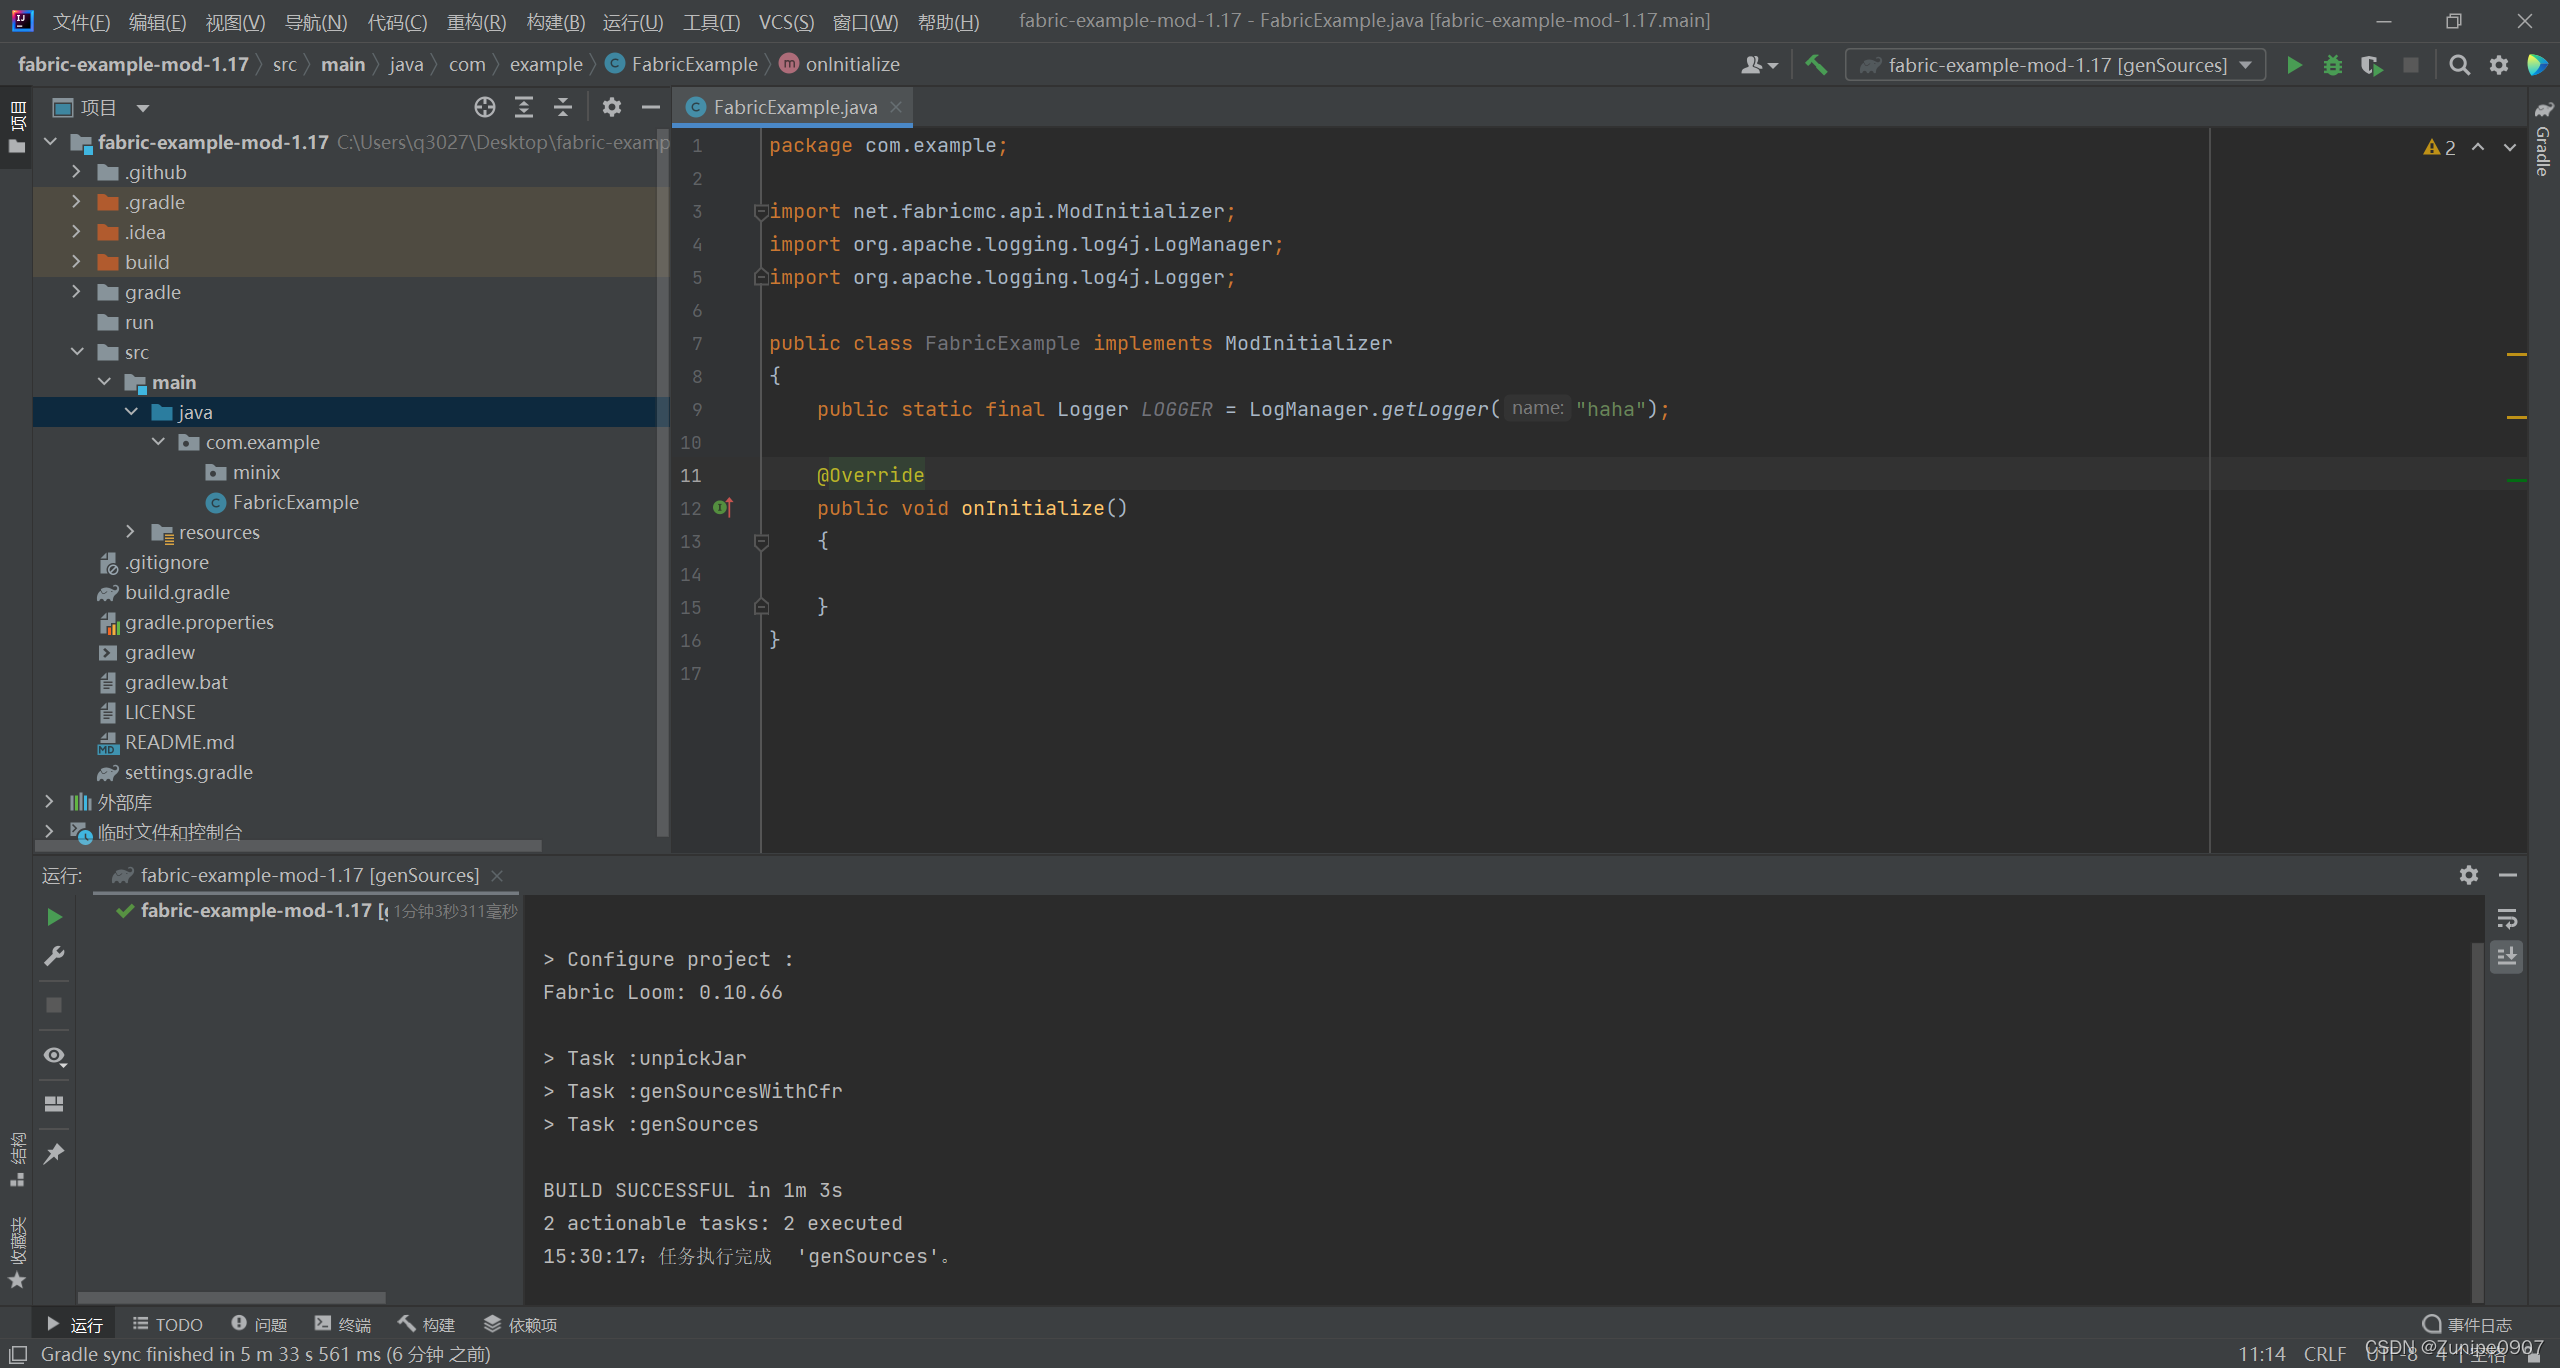The image size is (2560, 1368).
Task: Close the FabricExample.java tab
Action: click(x=896, y=107)
